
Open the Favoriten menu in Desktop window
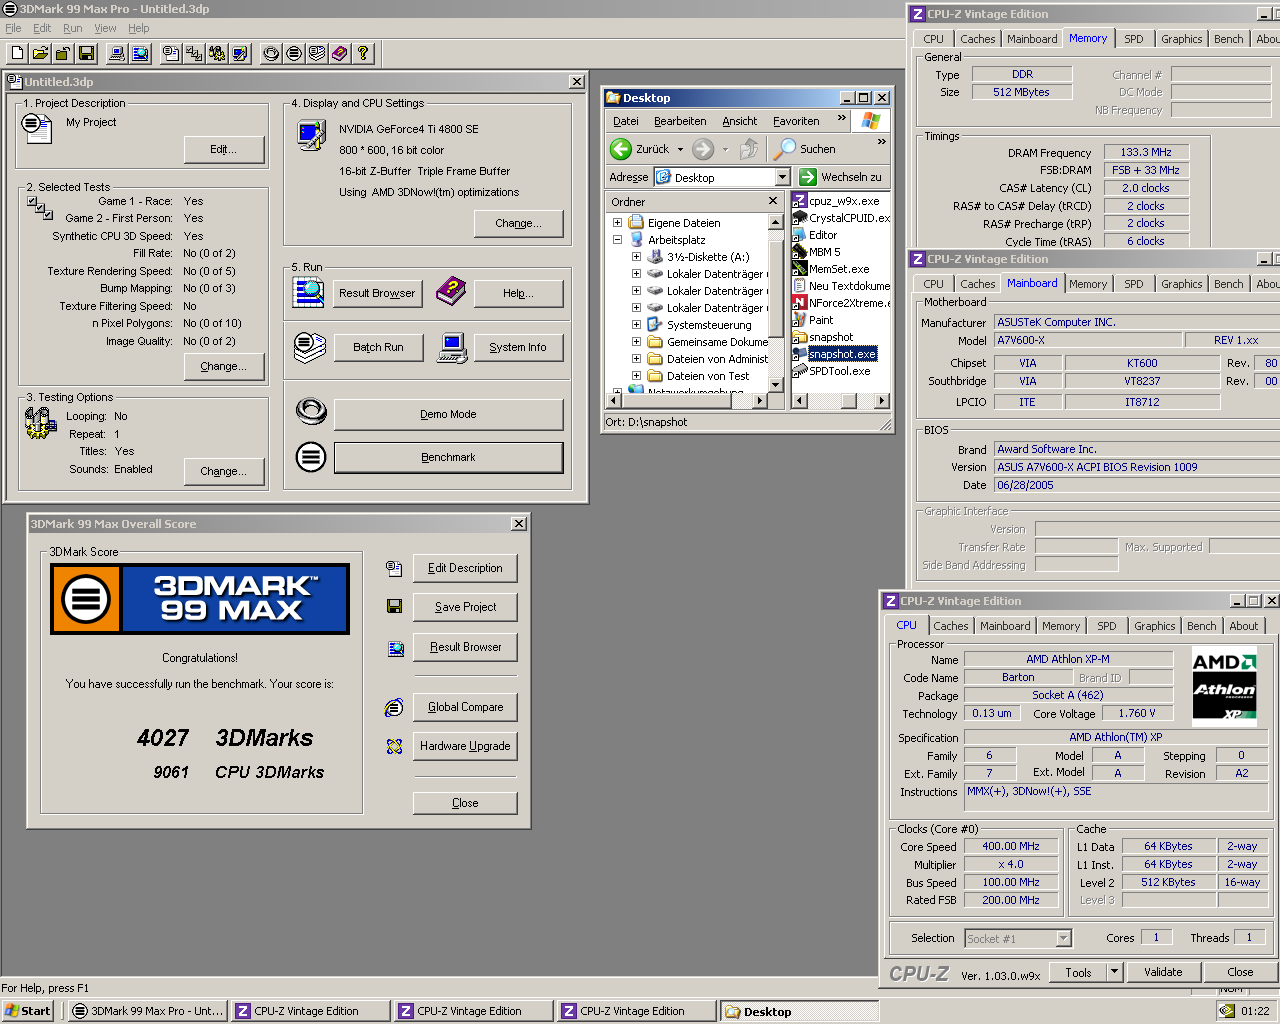coord(796,121)
